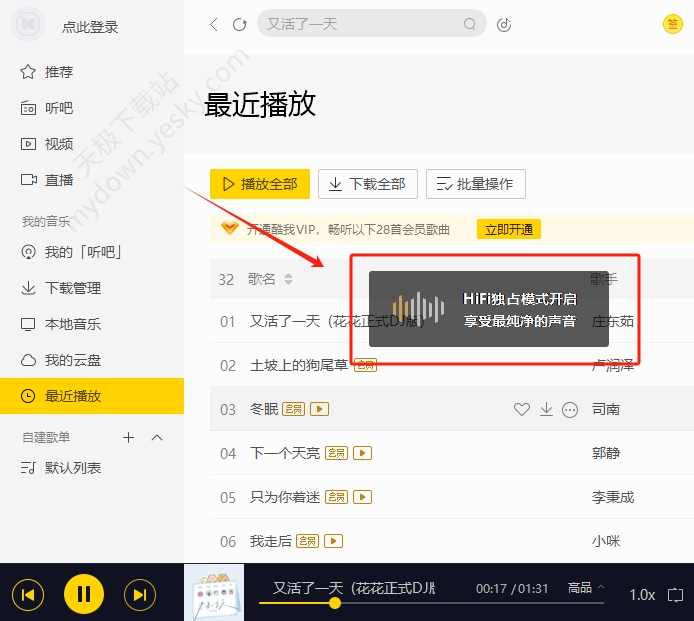The height and width of the screenshot is (621, 694).
Task: Refresh the page with reload icon
Action: (239, 24)
